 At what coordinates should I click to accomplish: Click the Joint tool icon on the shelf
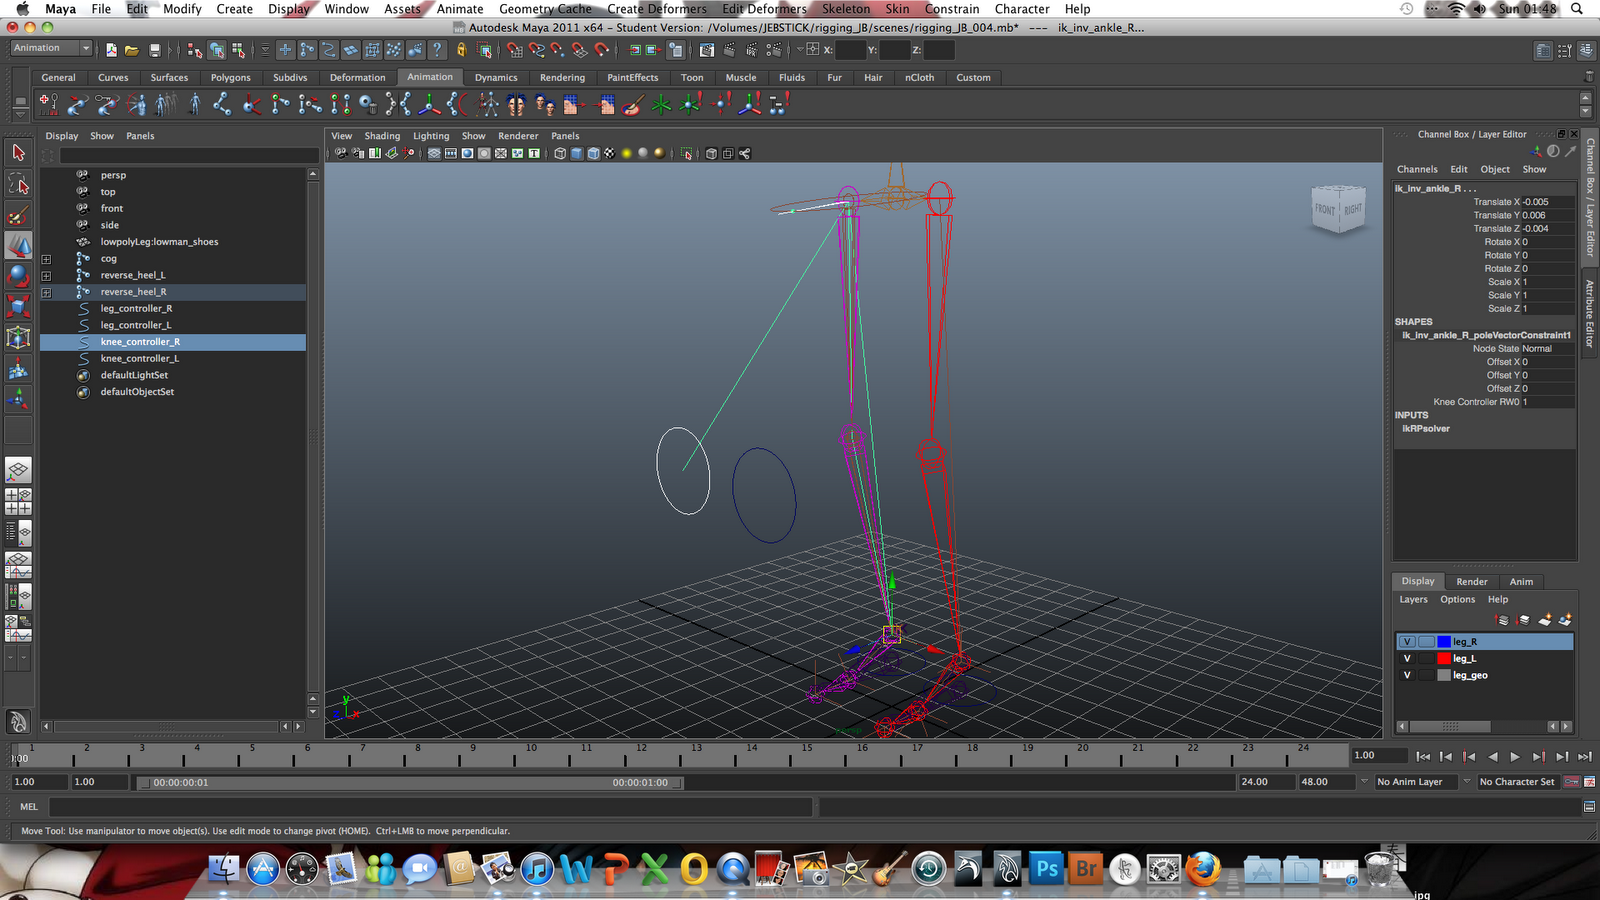[221, 104]
